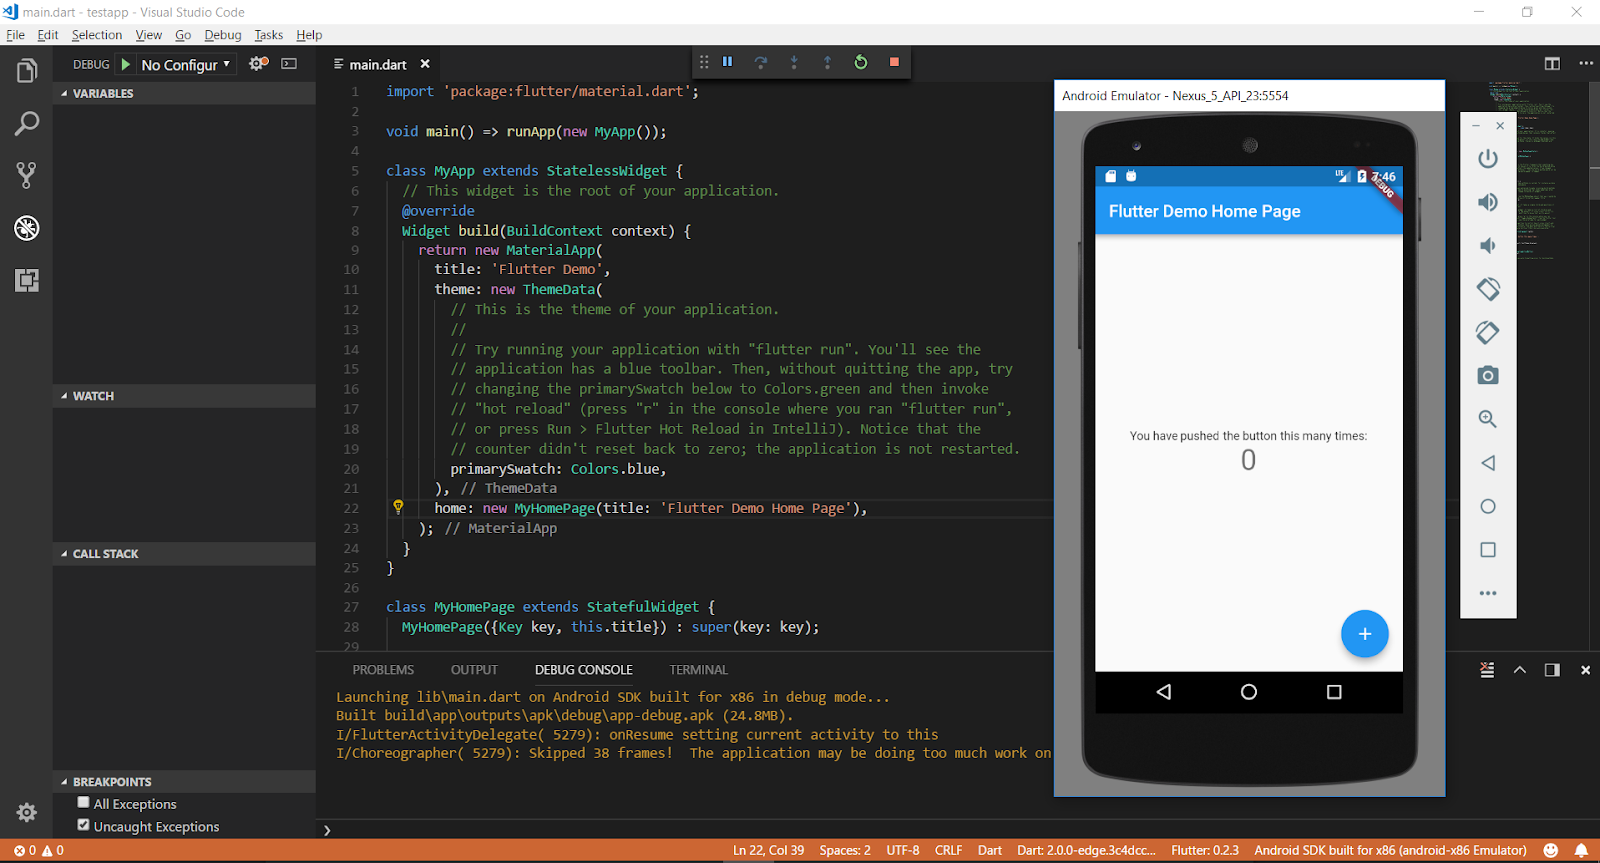
Task: Open the Debug menu
Action: [x=223, y=35]
